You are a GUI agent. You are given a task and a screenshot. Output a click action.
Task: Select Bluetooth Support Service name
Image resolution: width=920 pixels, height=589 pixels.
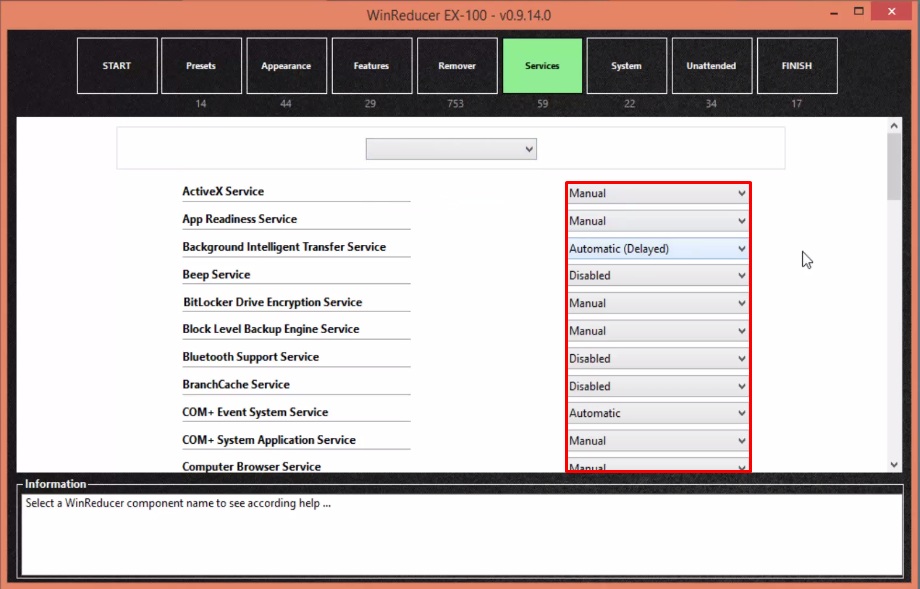coord(251,357)
